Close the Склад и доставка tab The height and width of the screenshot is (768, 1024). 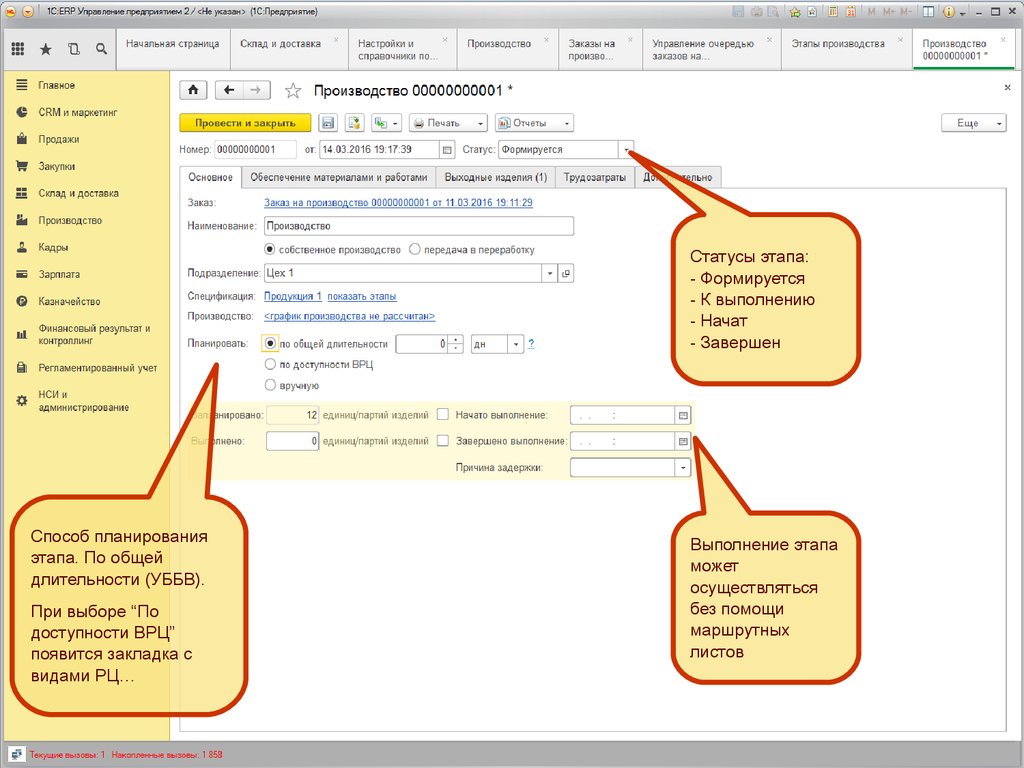(337, 40)
